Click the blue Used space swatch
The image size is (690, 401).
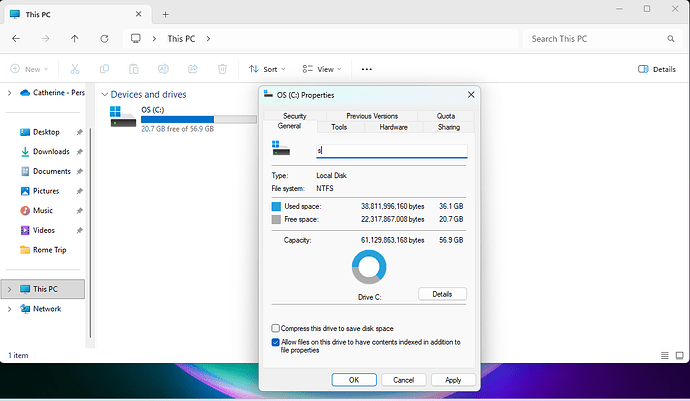click(x=276, y=206)
